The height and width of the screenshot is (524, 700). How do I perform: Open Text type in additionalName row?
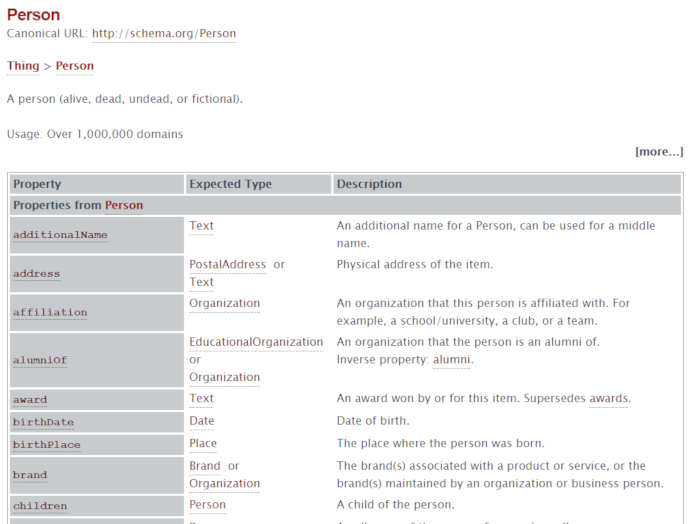tap(201, 226)
